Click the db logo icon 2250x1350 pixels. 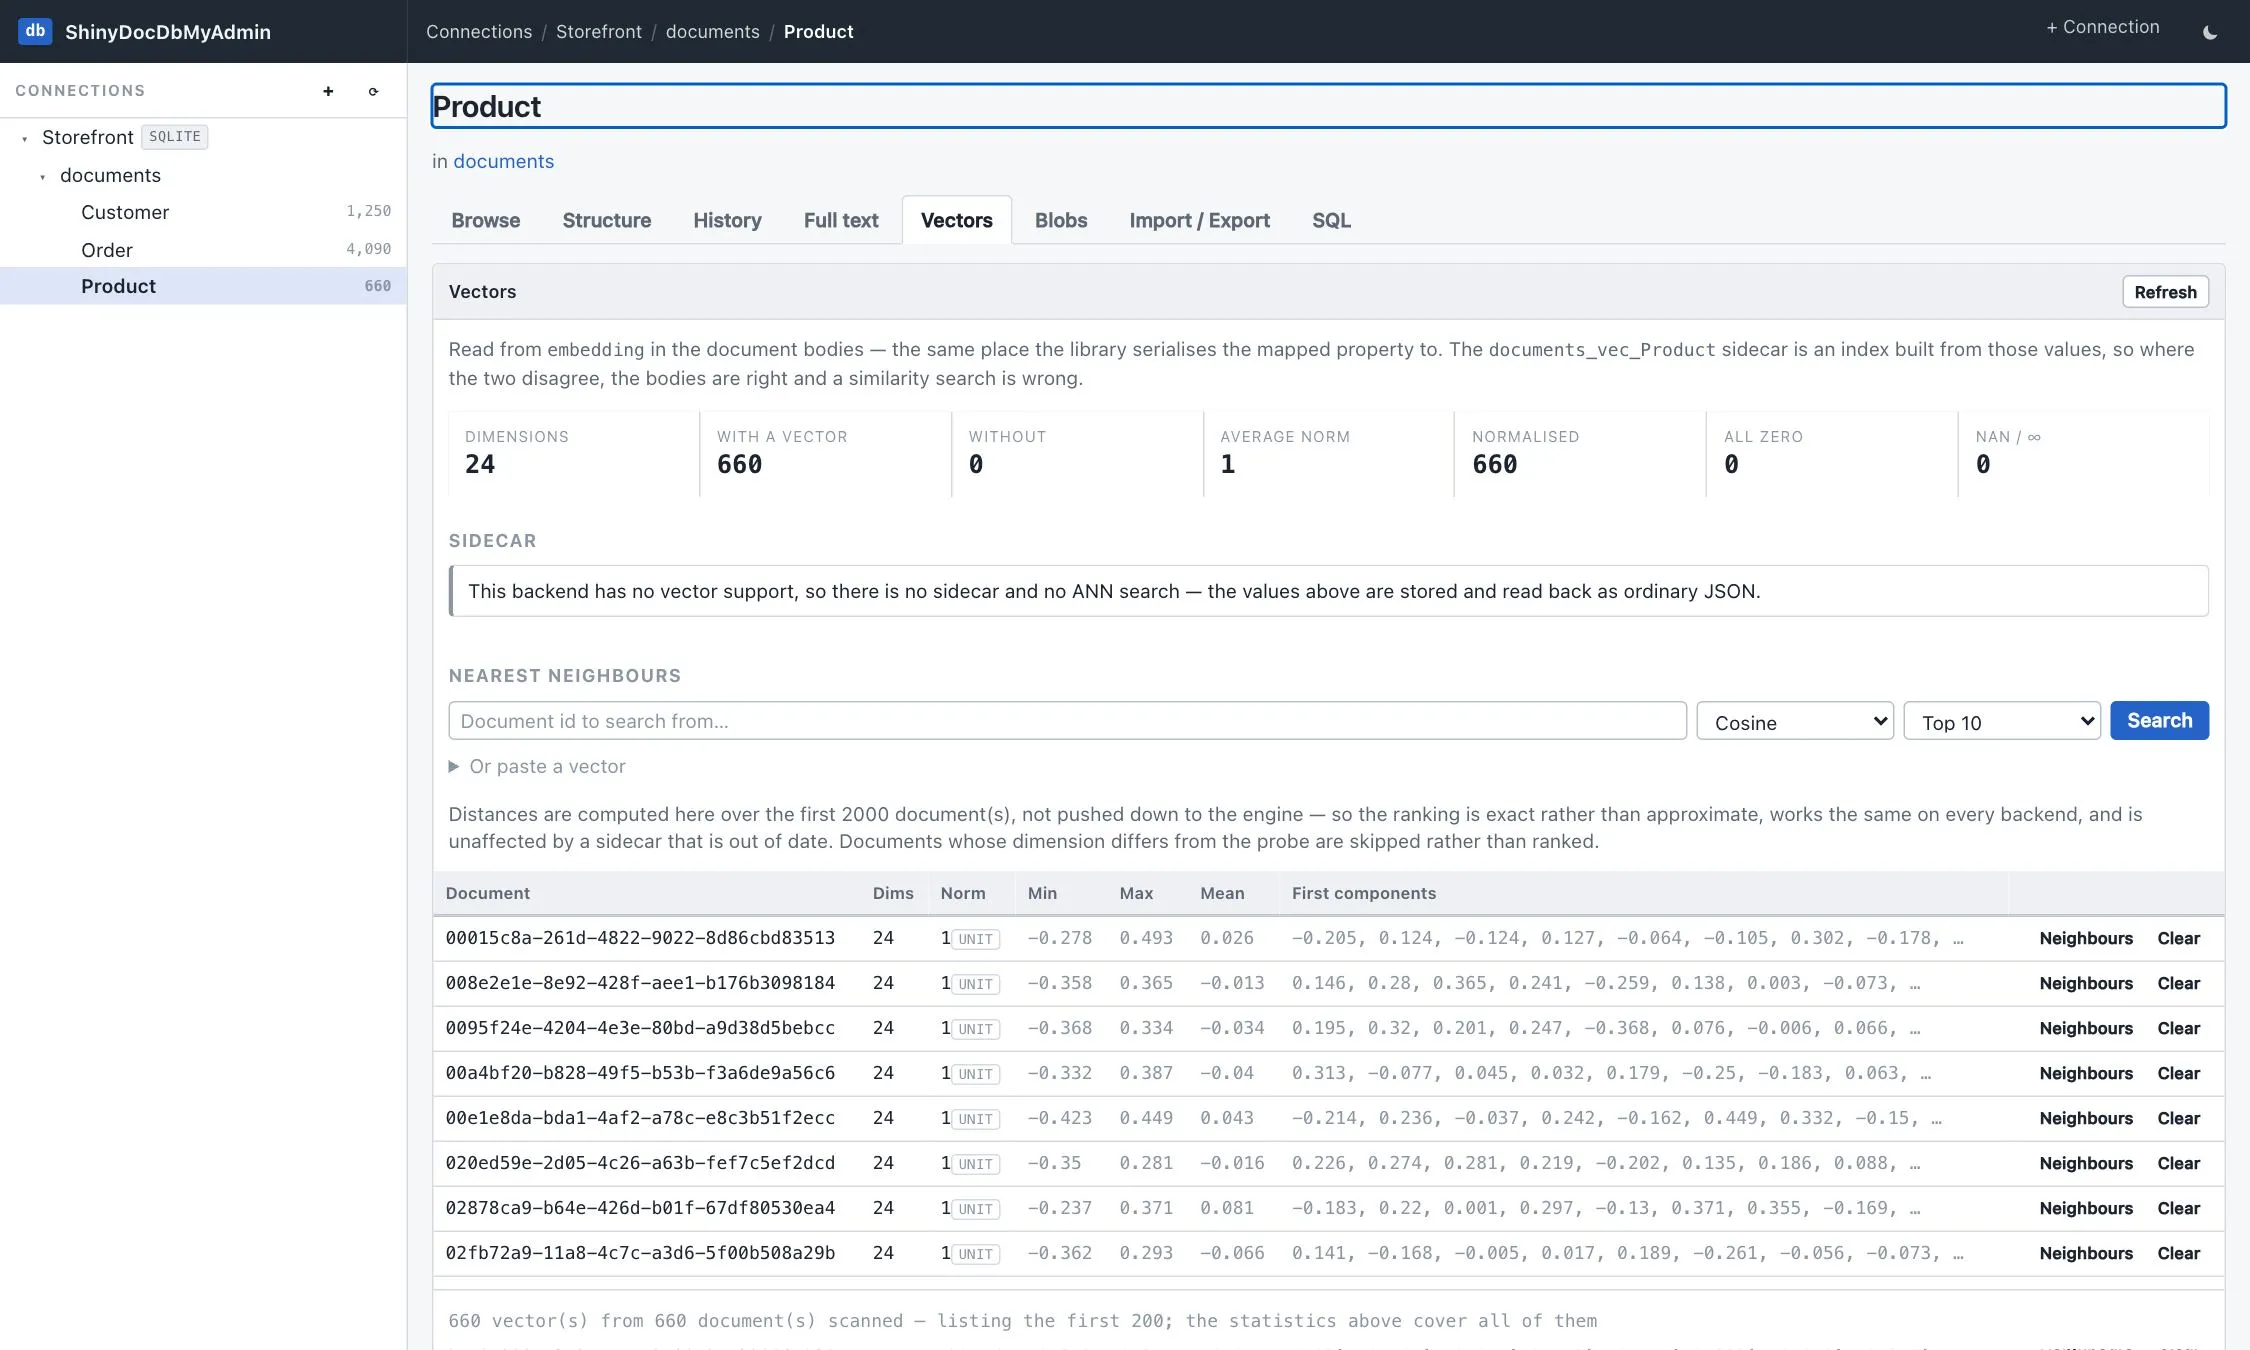[x=35, y=31]
